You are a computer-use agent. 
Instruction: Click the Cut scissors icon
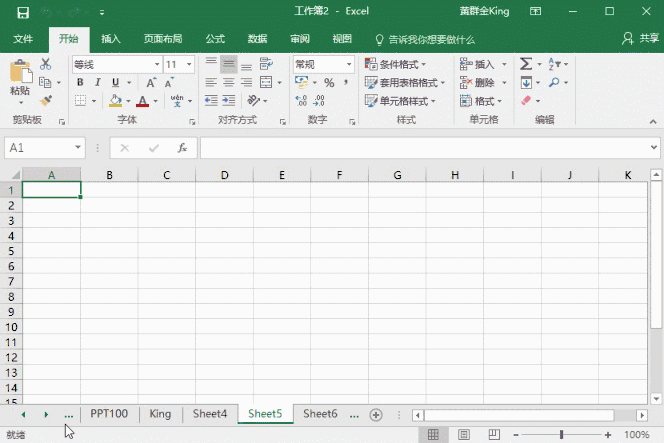click(x=45, y=64)
